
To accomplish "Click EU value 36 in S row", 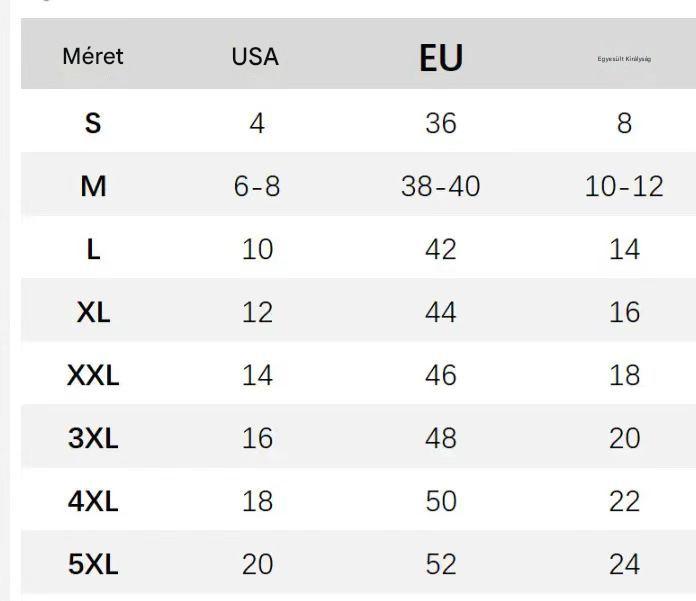I will [440, 123].
